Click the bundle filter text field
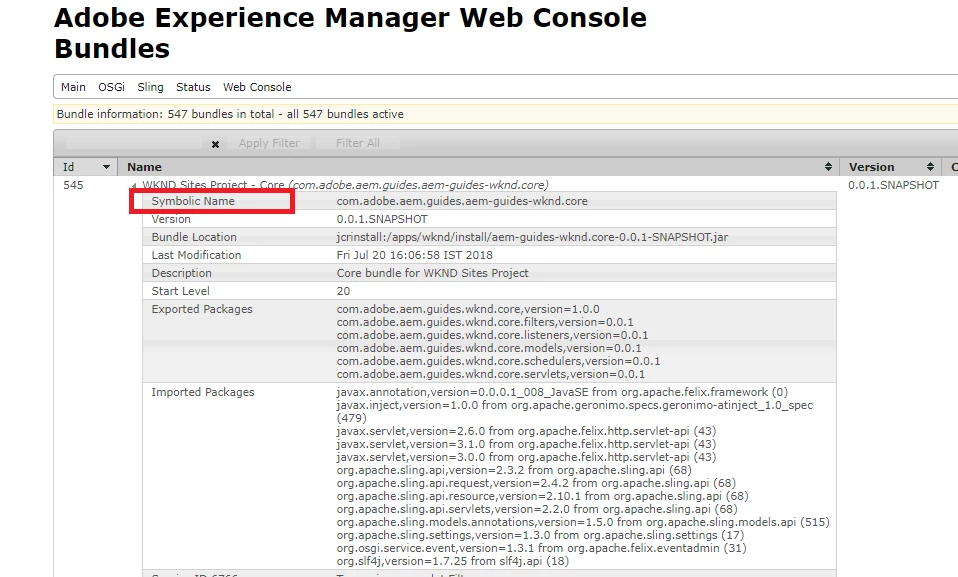The image size is (958, 577). 133,143
